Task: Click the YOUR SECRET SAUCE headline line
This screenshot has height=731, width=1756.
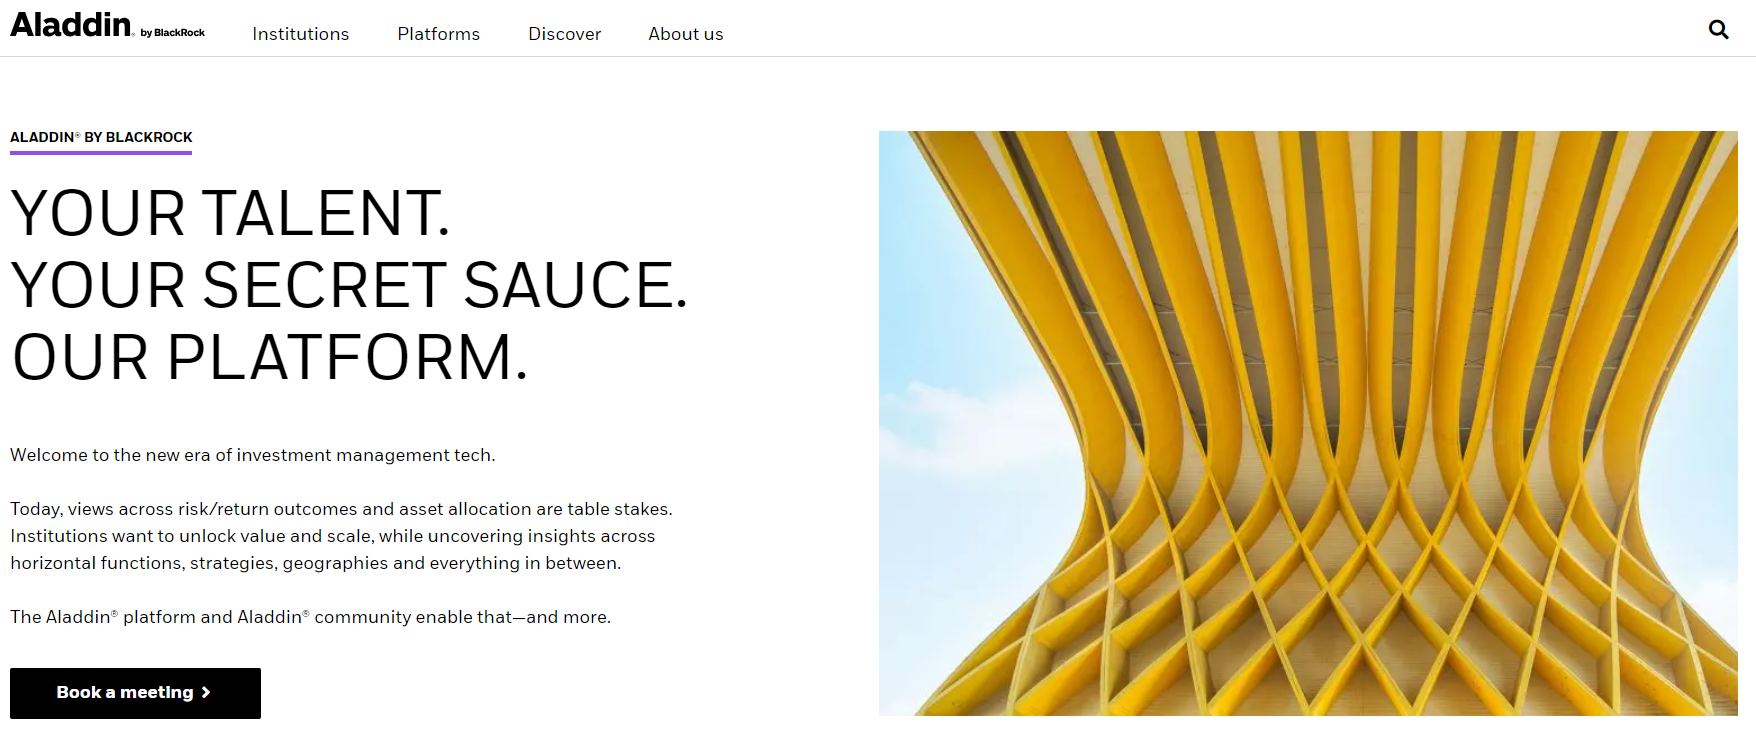Action: coord(349,286)
